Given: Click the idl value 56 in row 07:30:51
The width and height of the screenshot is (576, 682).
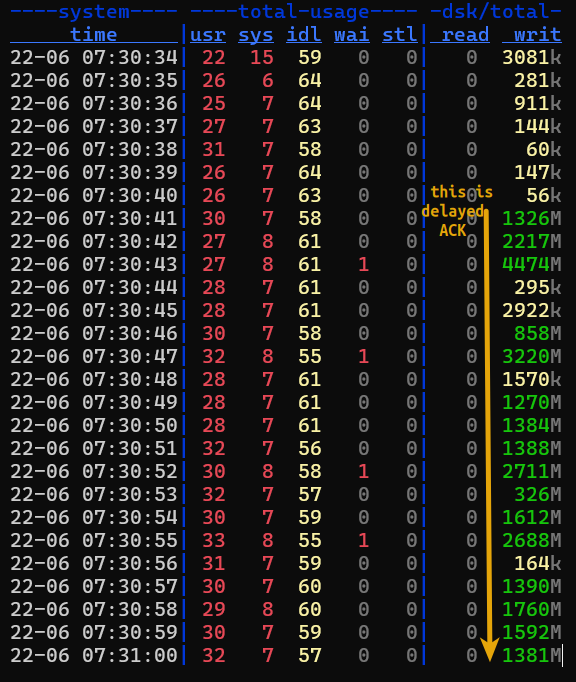Looking at the screenshot, I should point(310,448).
